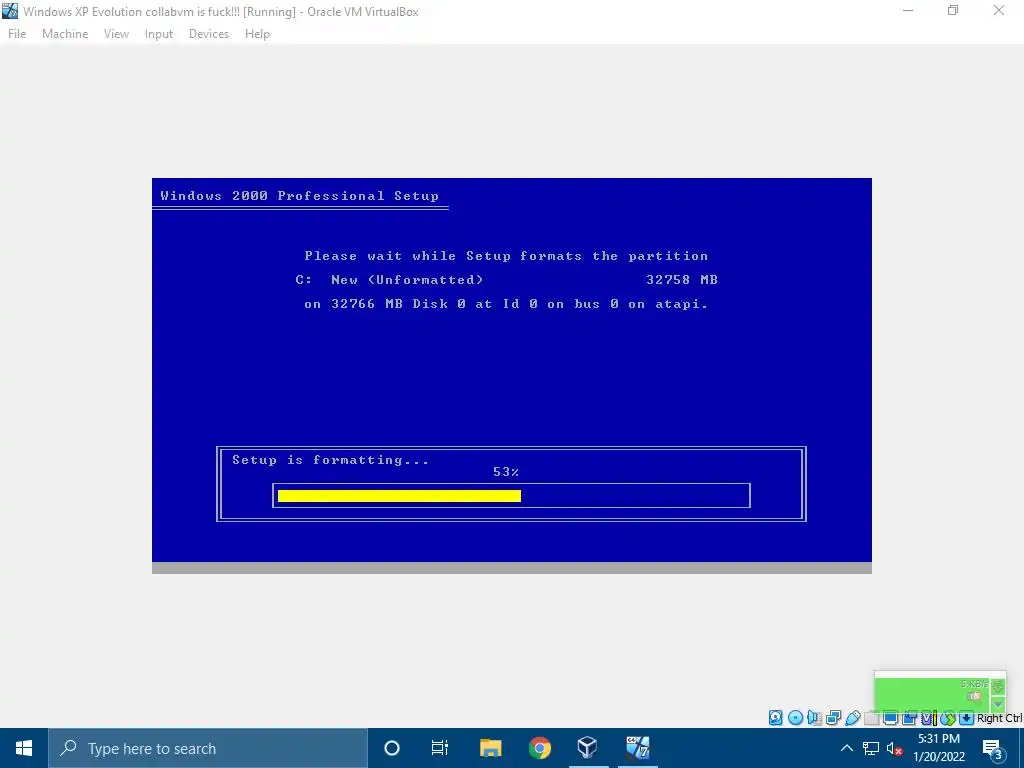Image resolution: width=1024 pixels, height=768 pixels.
Task: Click the mouse integration status icon
Action: point(948,718)
